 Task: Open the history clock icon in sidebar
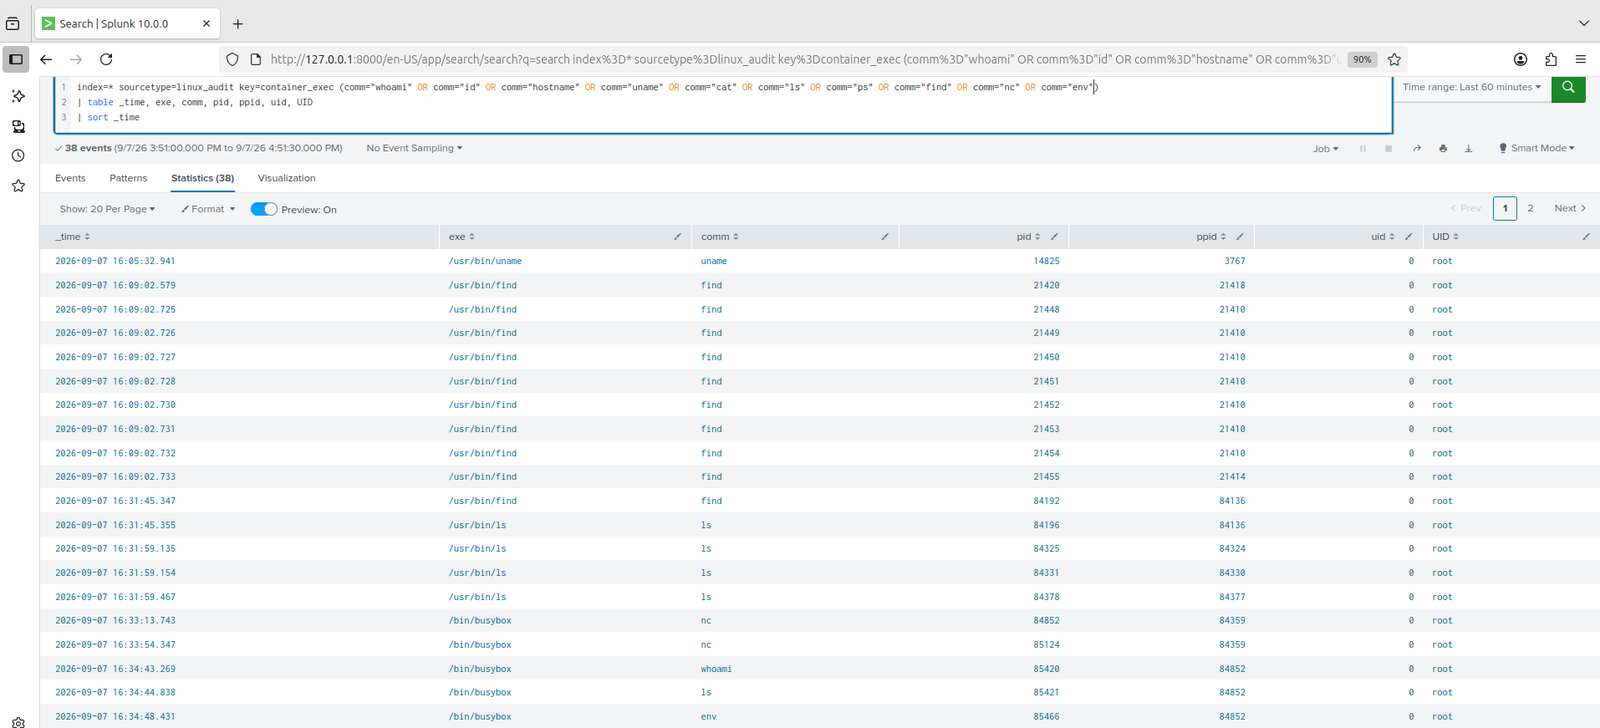tap(18, 156)
